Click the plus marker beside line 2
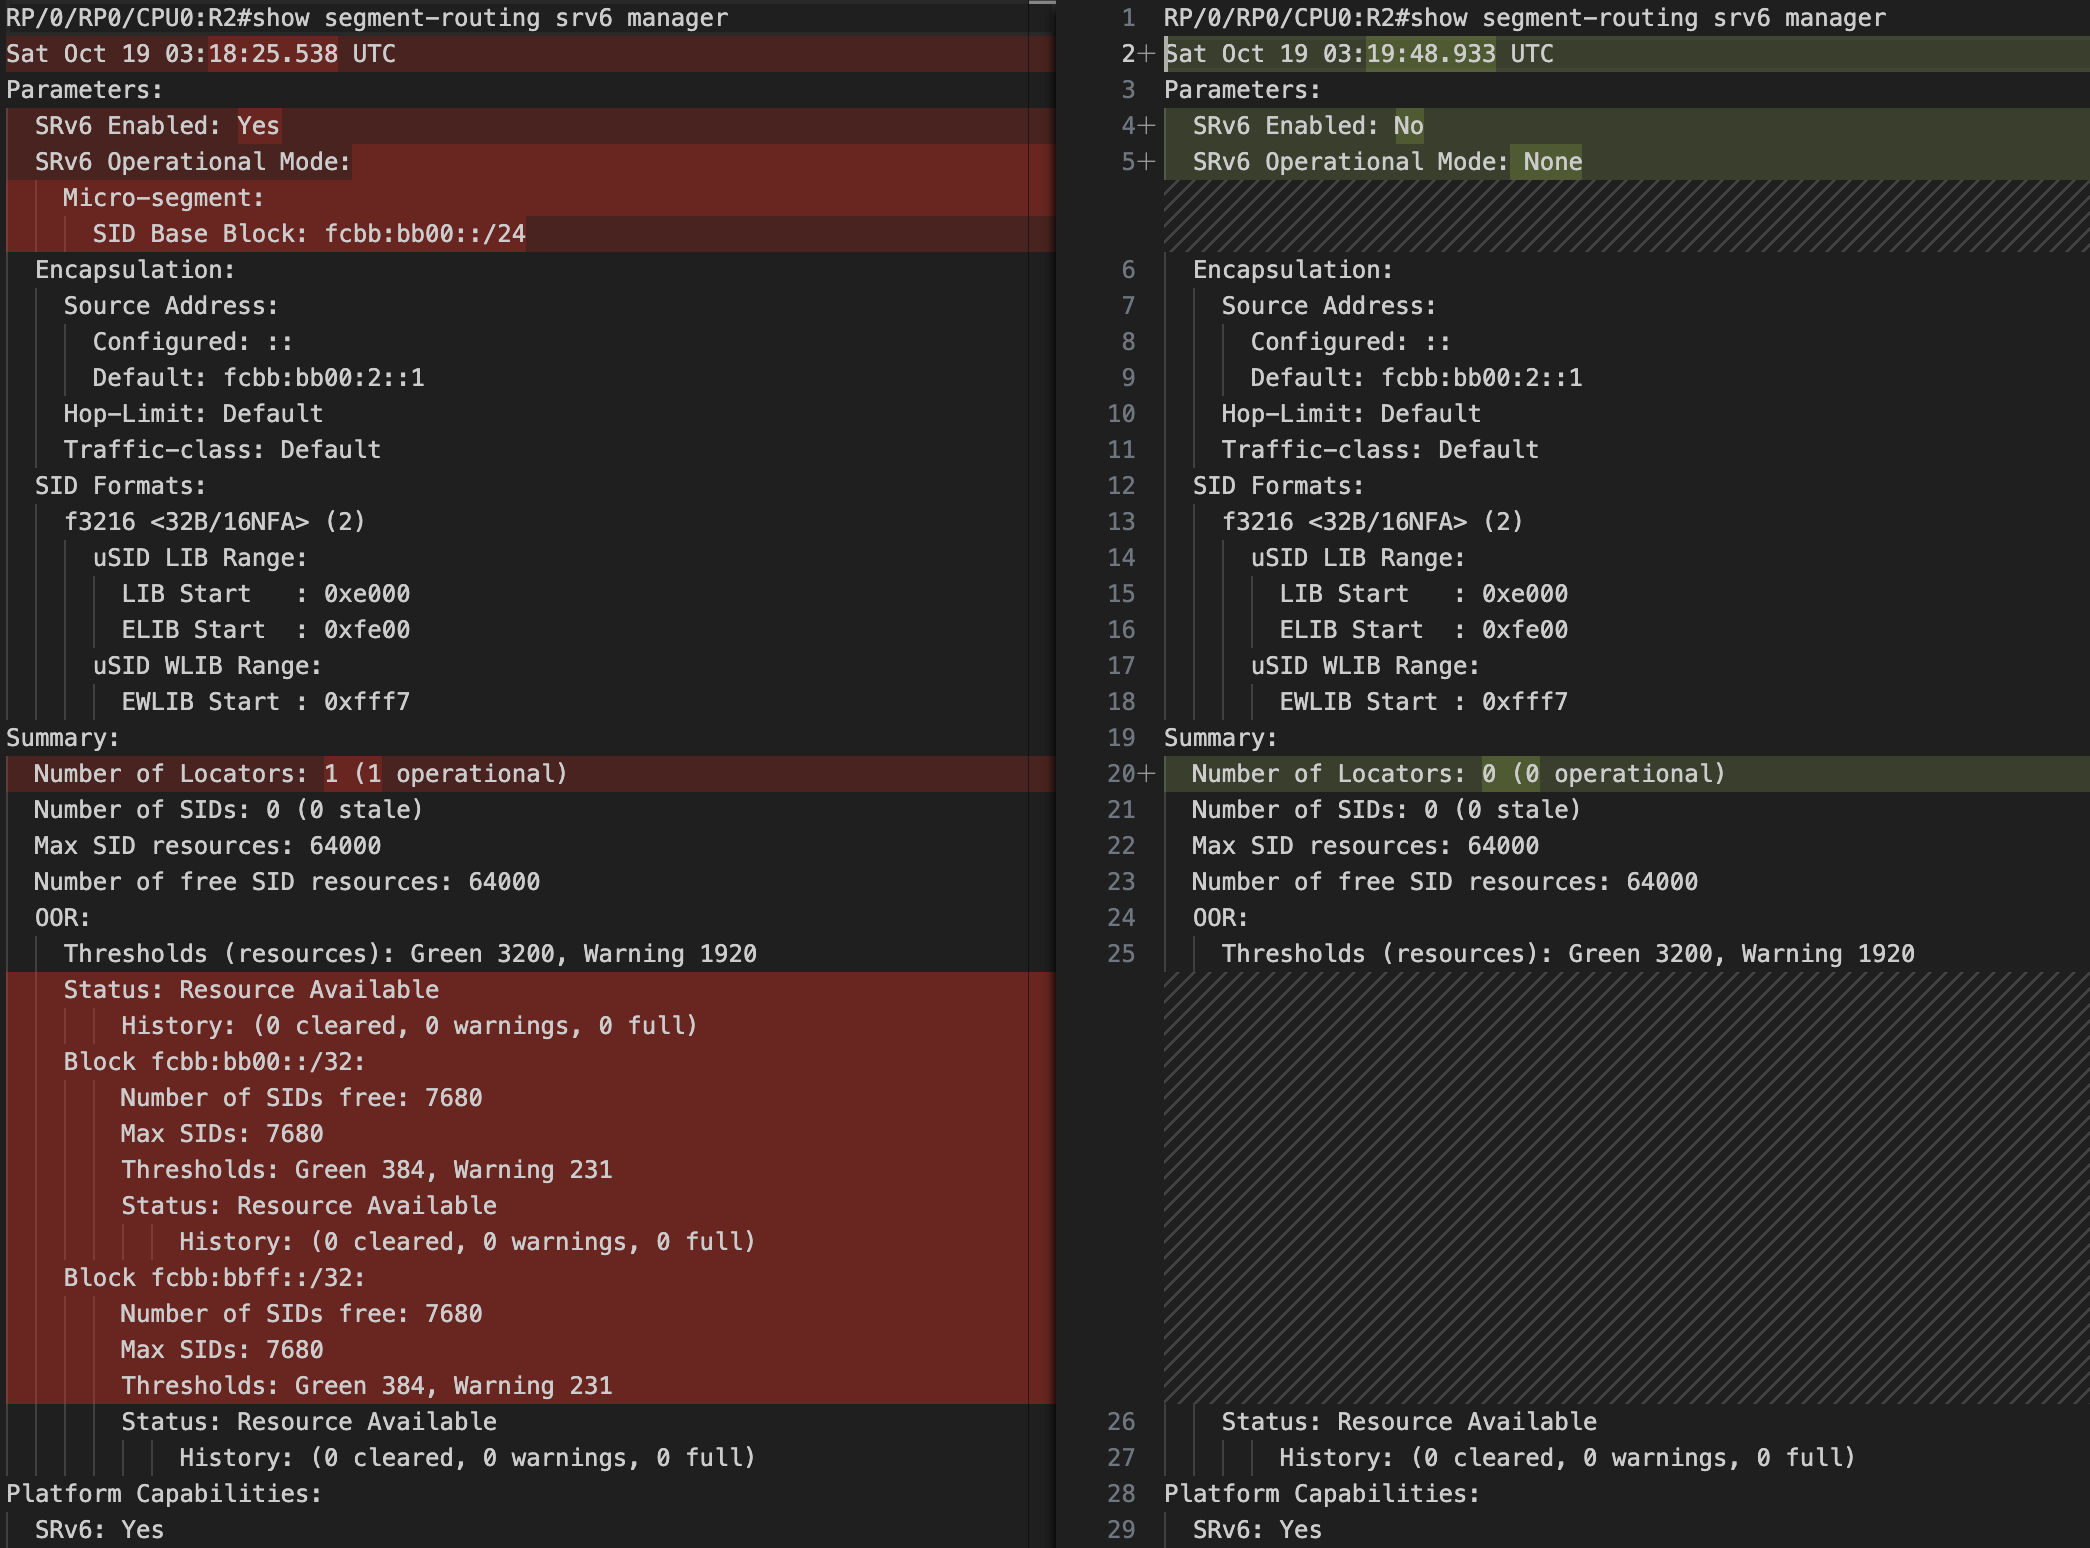The height and width of the screenshot is (1548, 2090). (1146, 54)
